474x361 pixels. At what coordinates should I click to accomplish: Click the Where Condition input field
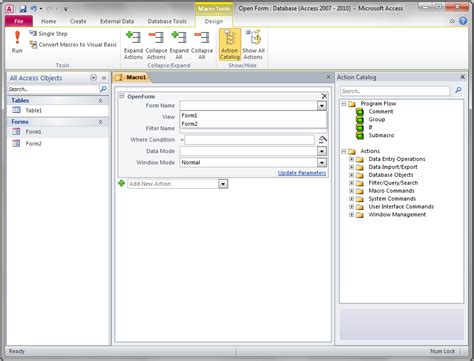[x=249, y=140]
